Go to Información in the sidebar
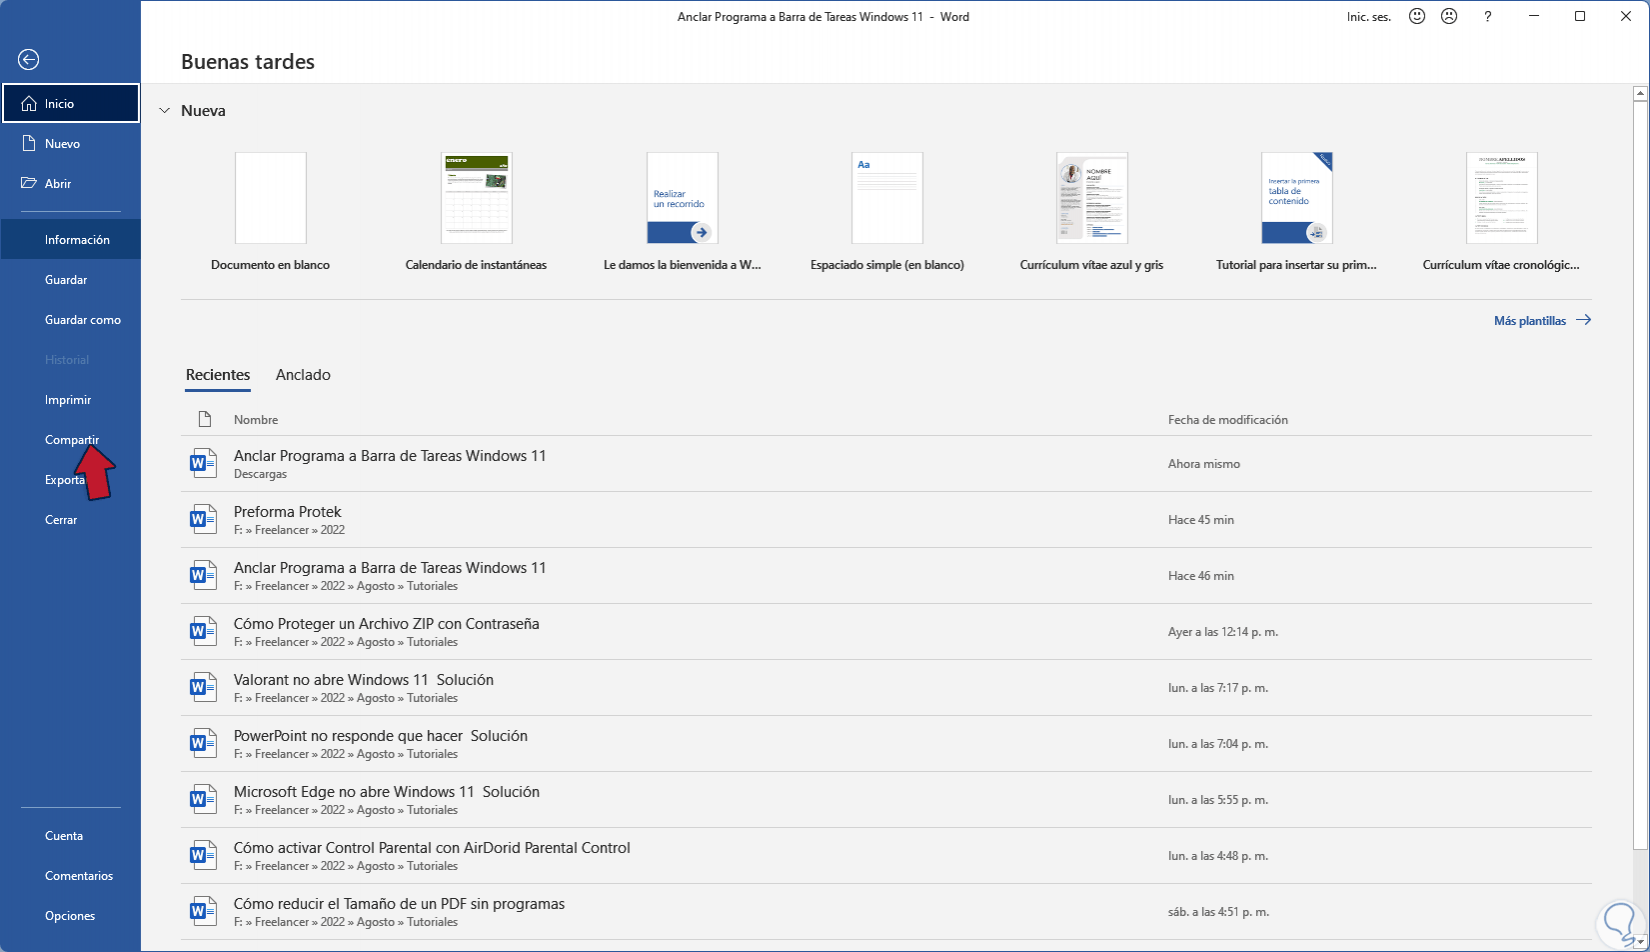This screenshot has width=1650, height=952. point(71,239)
